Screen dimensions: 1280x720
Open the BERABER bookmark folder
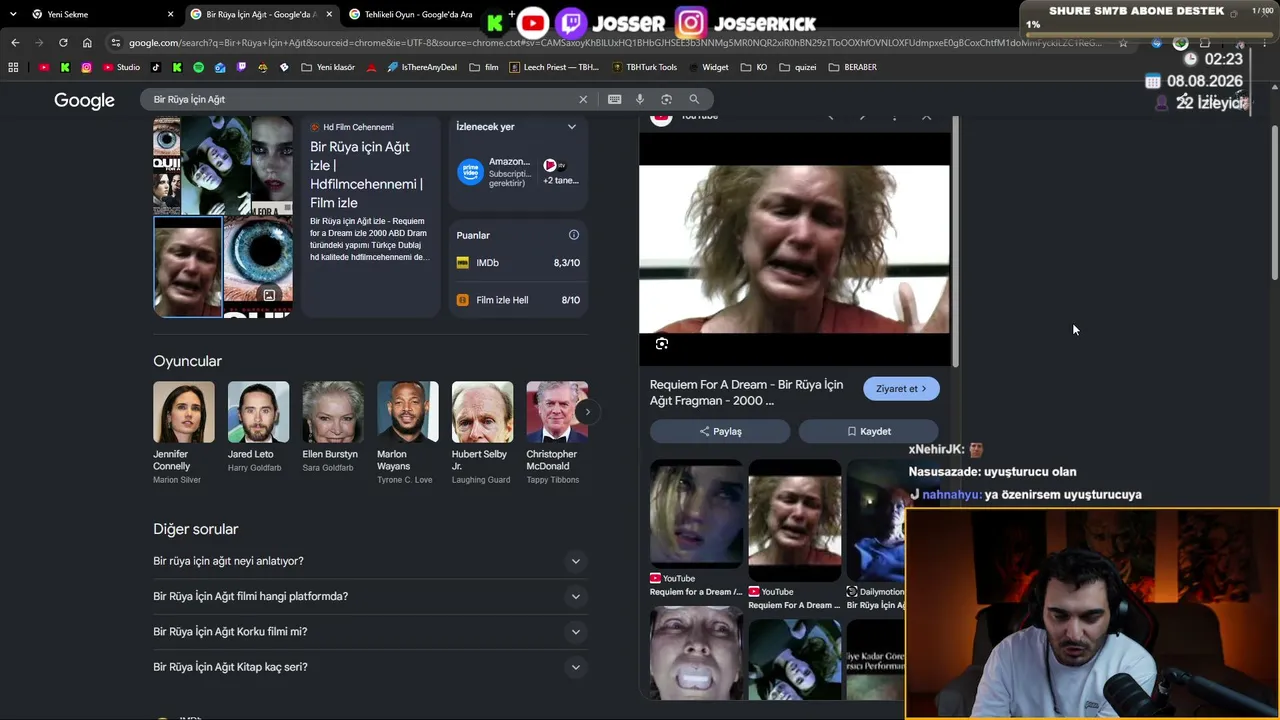tap(853, 67)
